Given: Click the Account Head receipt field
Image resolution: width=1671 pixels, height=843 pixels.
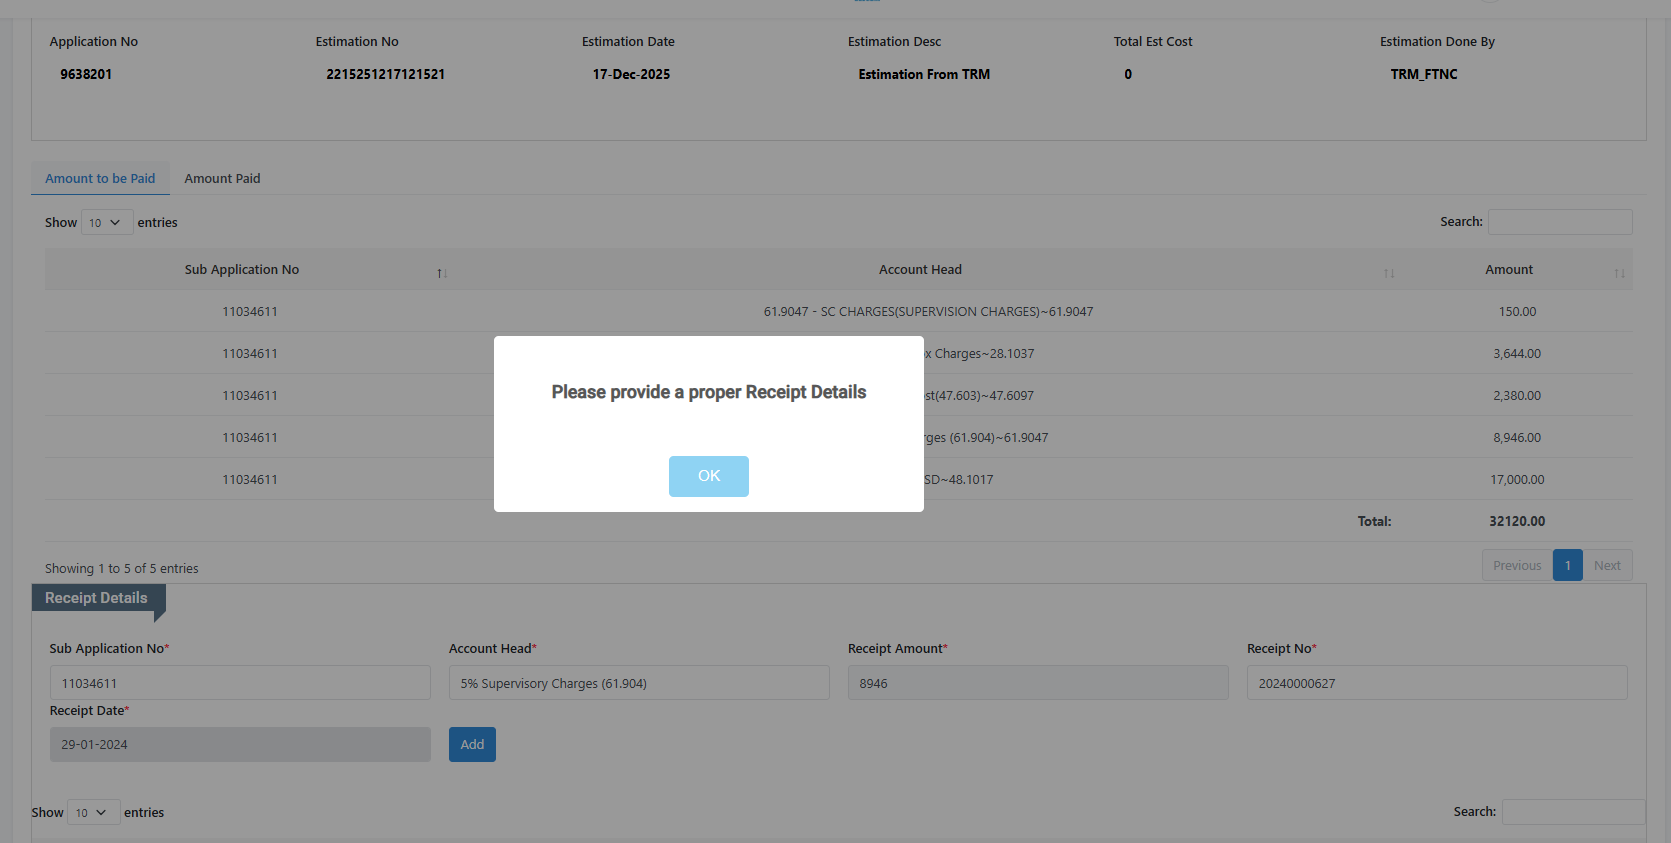Looking at the screenshot, I should pyautogui.click(x=639, y=683).
